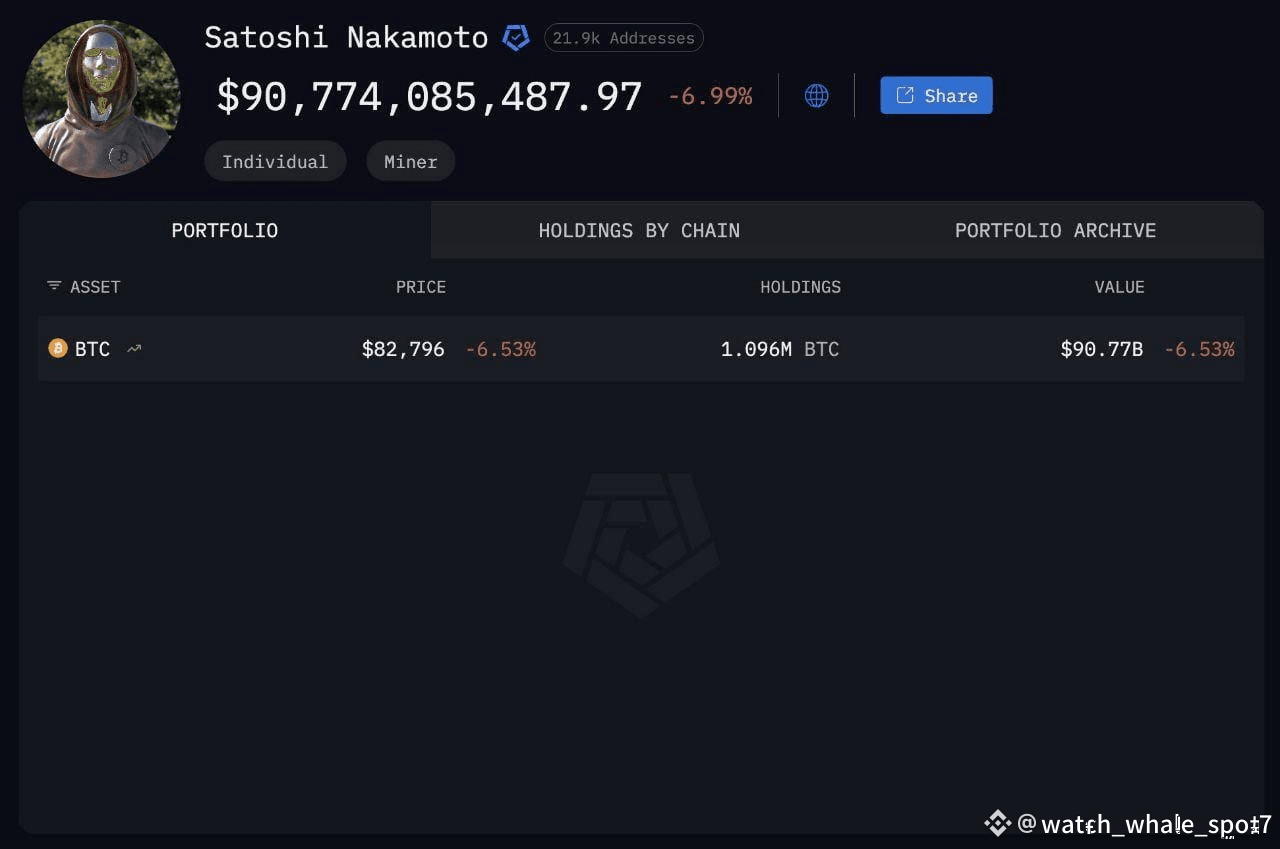Viewport: 1280px width, 849px height.
Task: Click the -6.99% total change figure
Action: pyautogui.click(x=710, y=96)
